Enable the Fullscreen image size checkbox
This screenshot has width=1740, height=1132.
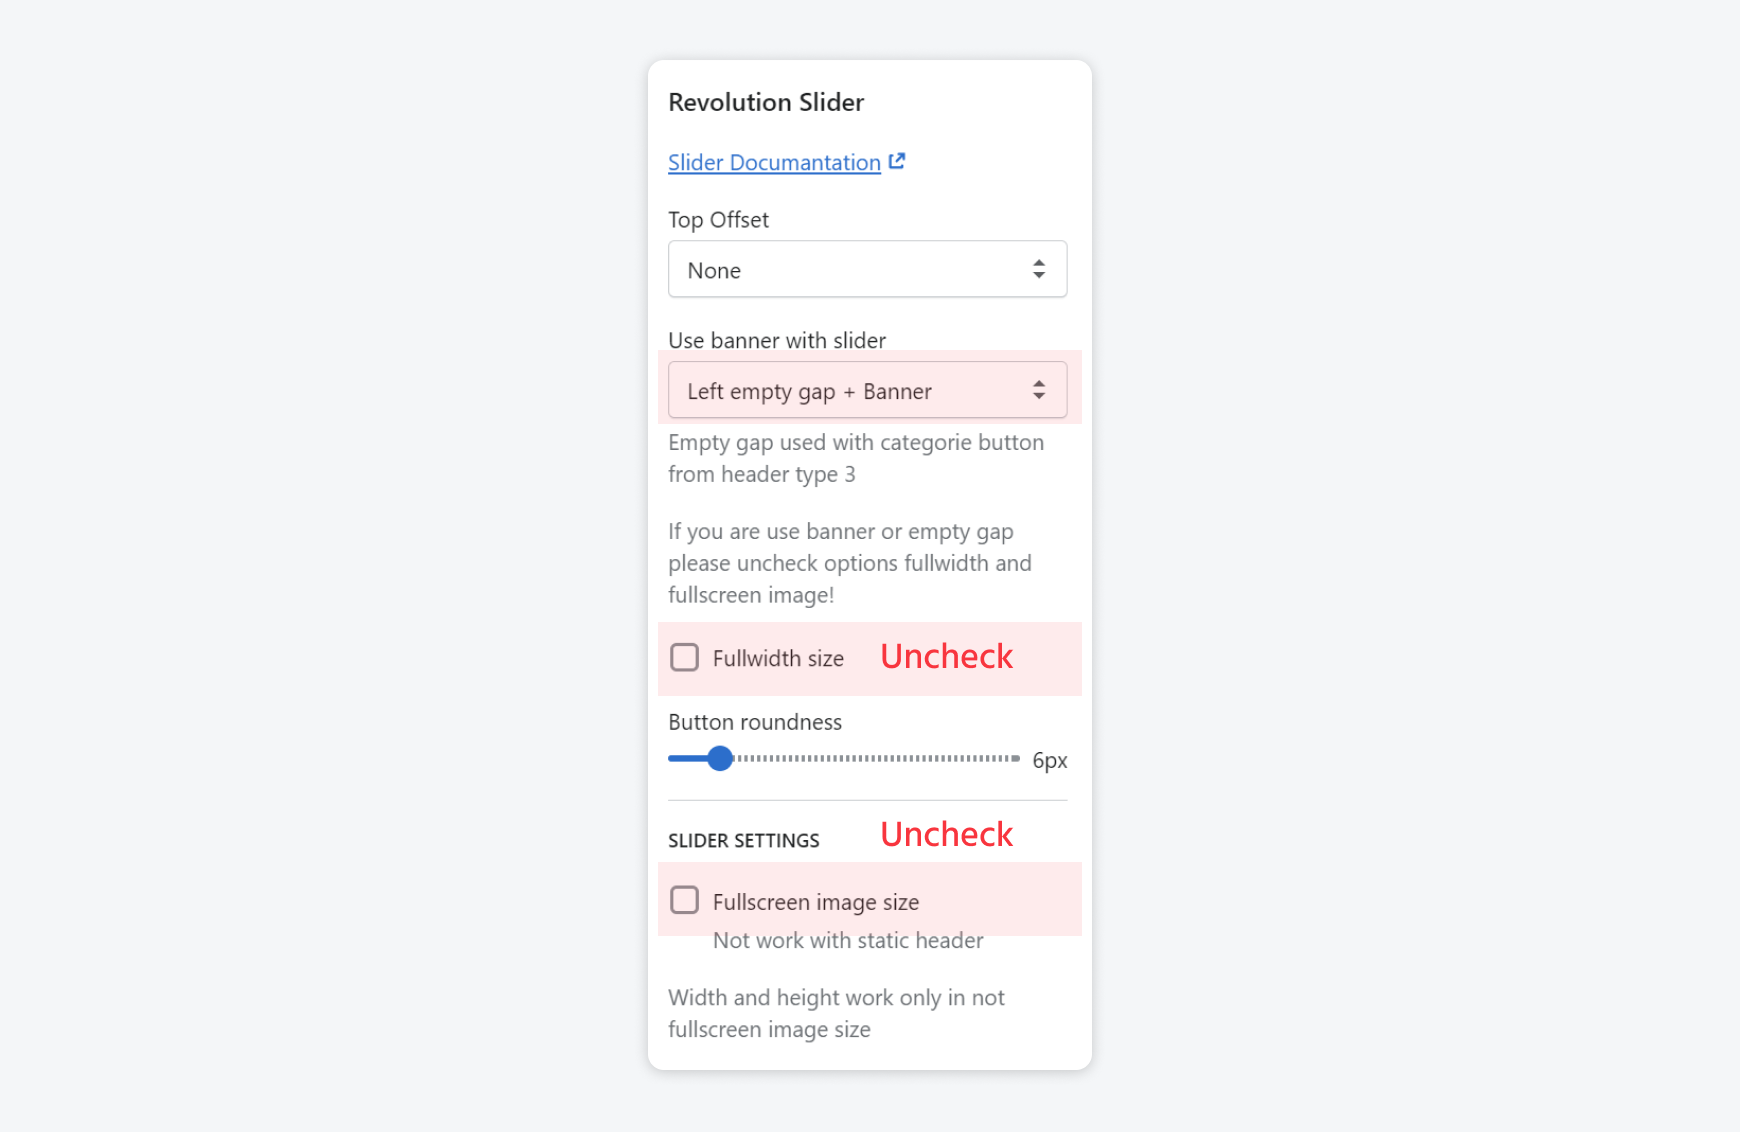[x=685, y=900]
